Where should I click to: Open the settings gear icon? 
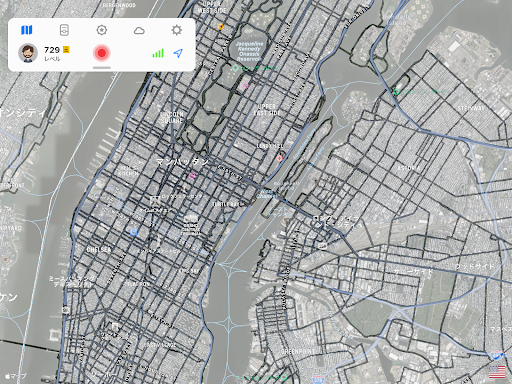click(x=177, y=30)
